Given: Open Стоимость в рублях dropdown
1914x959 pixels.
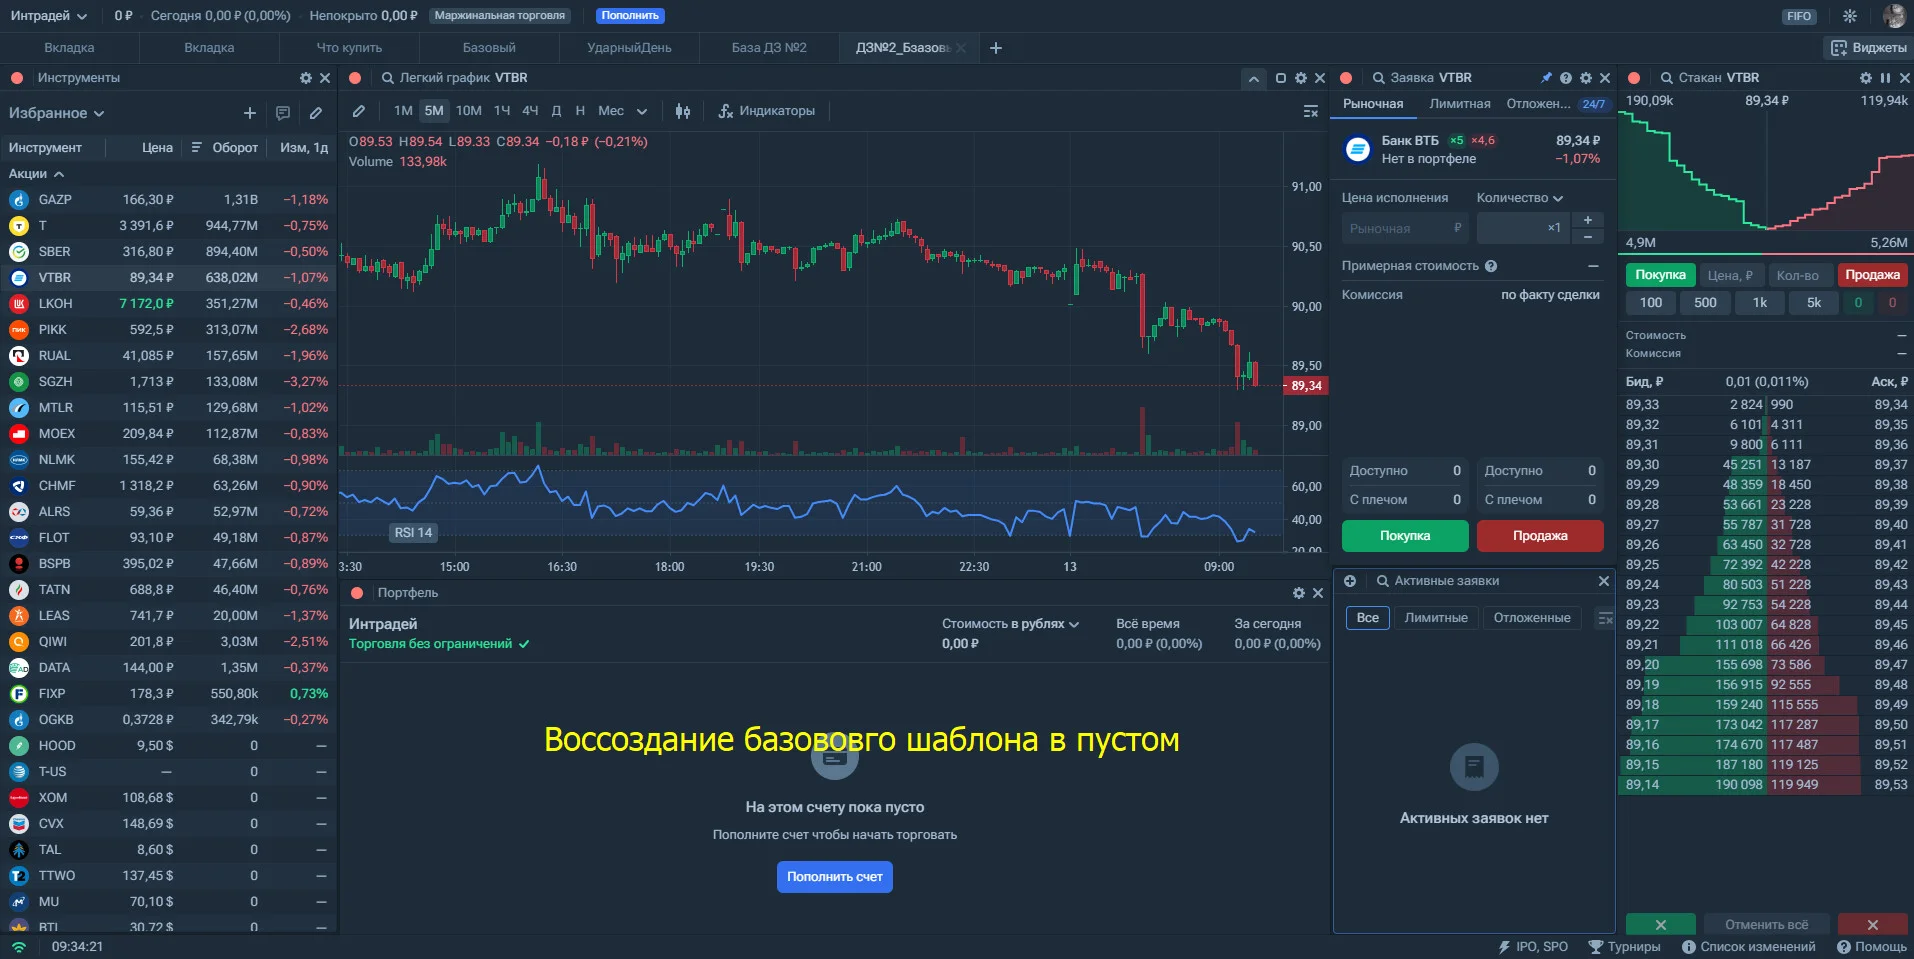Looking at the screenshot, I should [x=1011, y=624].
